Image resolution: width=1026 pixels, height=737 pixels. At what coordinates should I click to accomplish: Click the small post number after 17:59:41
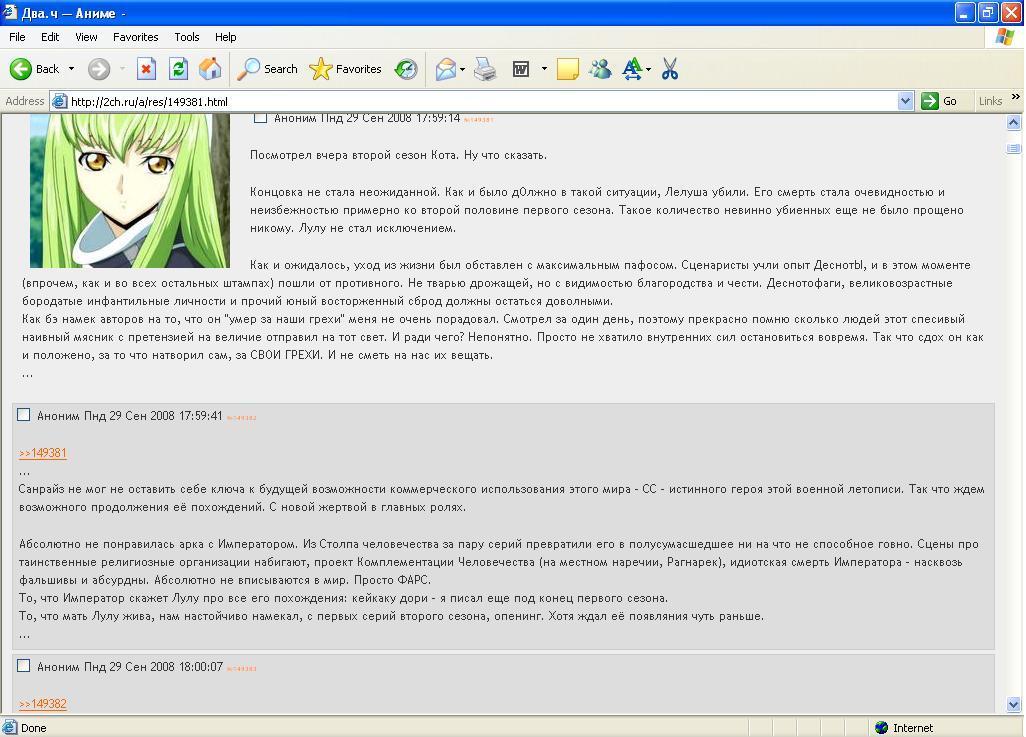click(x=241, y=418)
